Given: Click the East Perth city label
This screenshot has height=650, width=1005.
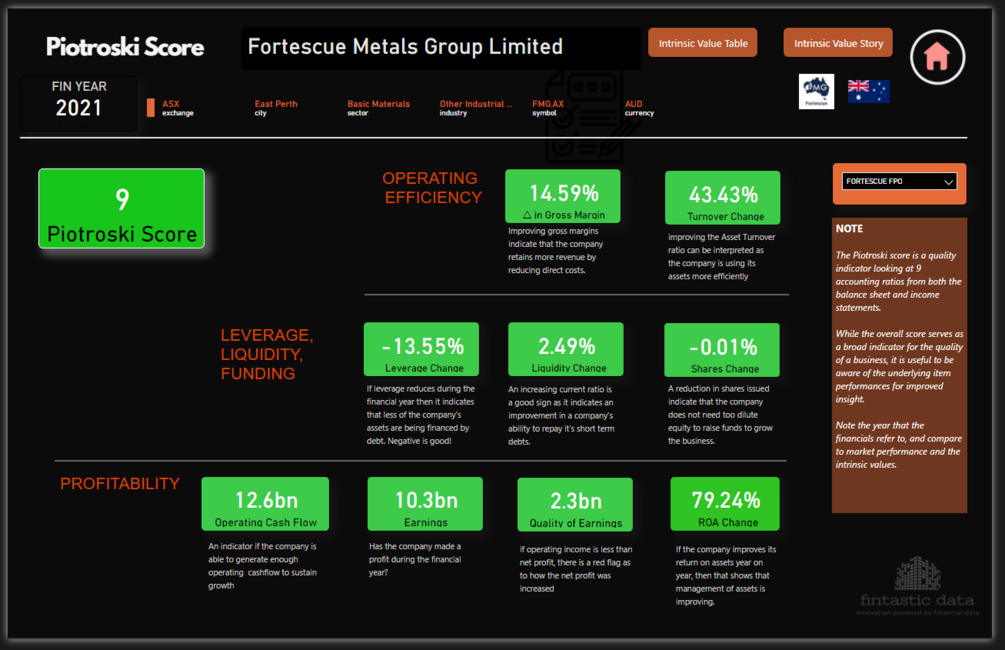Looking at the screenshot, I should [x=276, y=108].
